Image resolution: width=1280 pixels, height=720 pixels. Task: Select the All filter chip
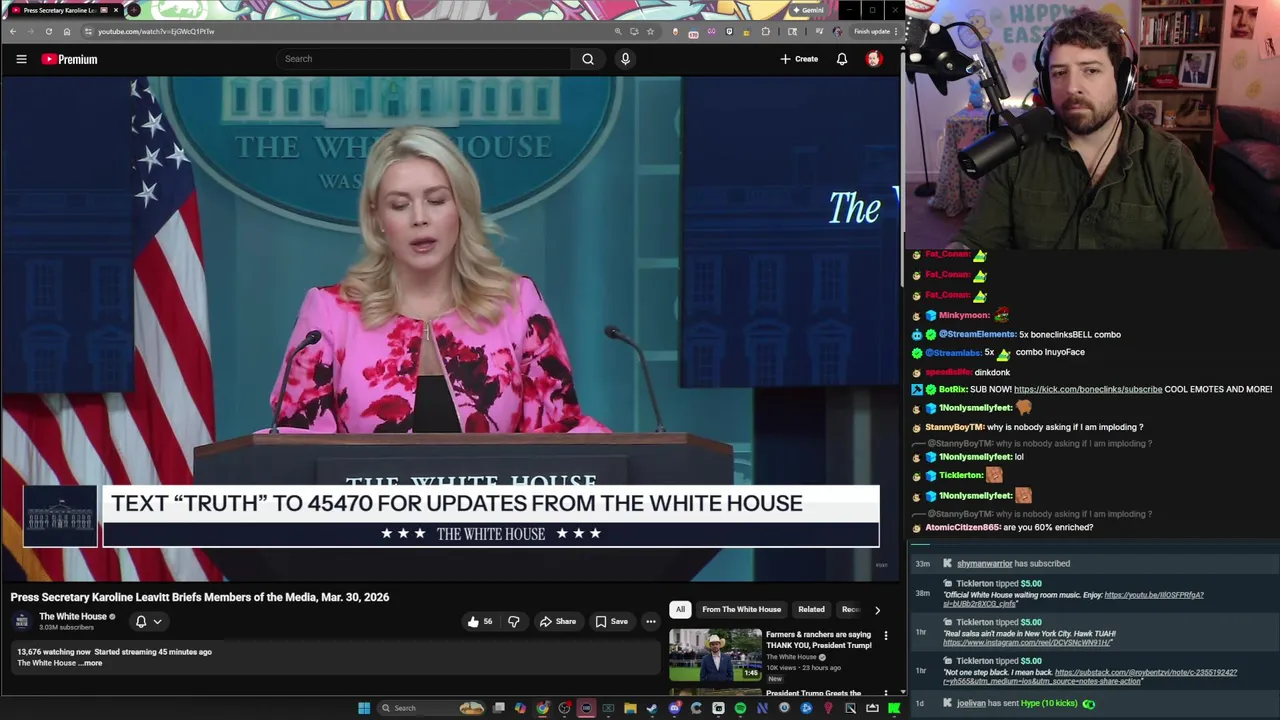[x=680, y=609]
